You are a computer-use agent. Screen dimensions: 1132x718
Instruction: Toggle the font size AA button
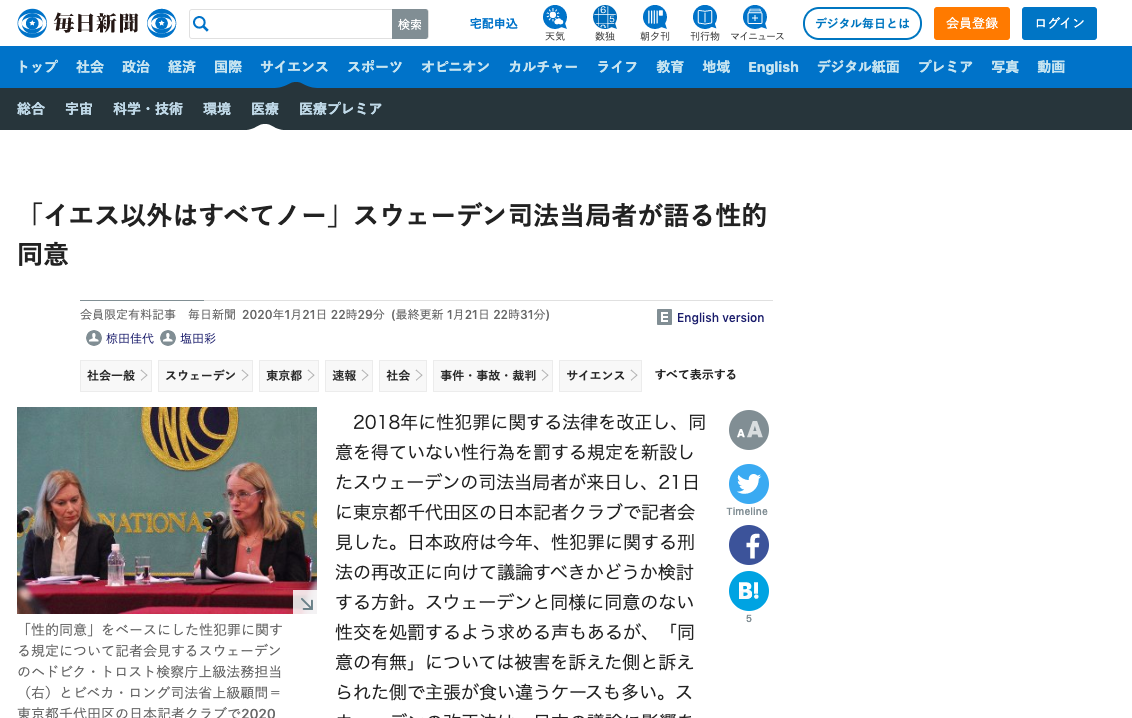748,430
